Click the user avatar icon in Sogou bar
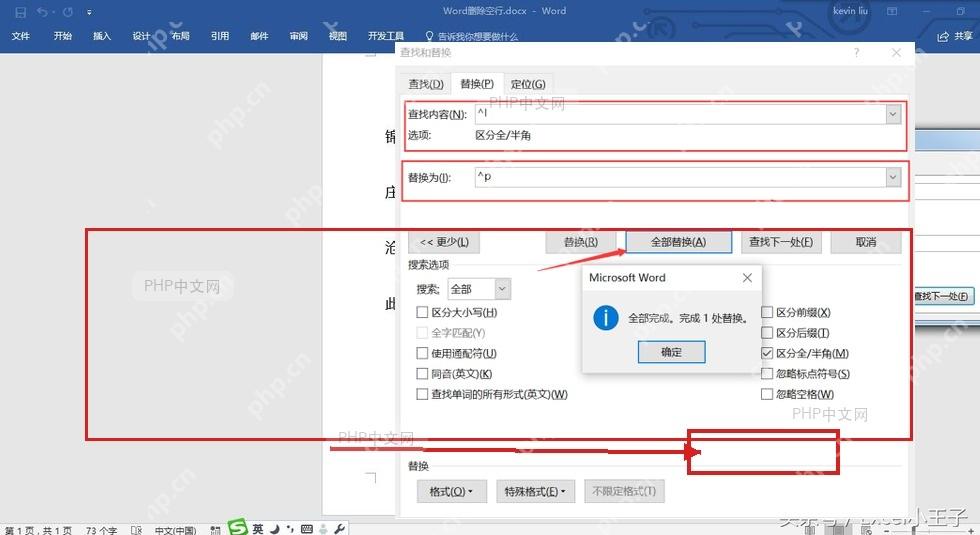The image size is (980, 535). coord(323,529)
